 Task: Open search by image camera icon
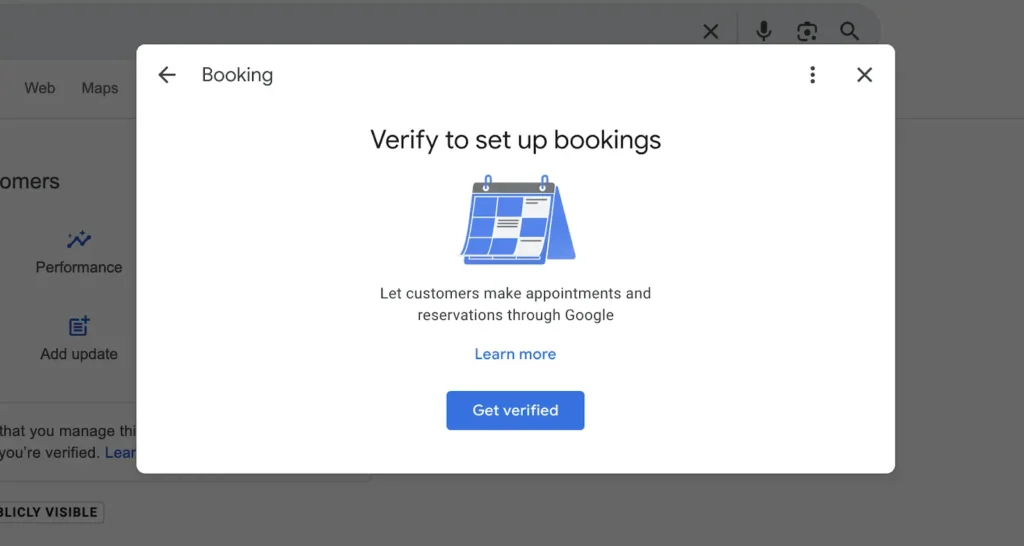[x=807, y=31]
